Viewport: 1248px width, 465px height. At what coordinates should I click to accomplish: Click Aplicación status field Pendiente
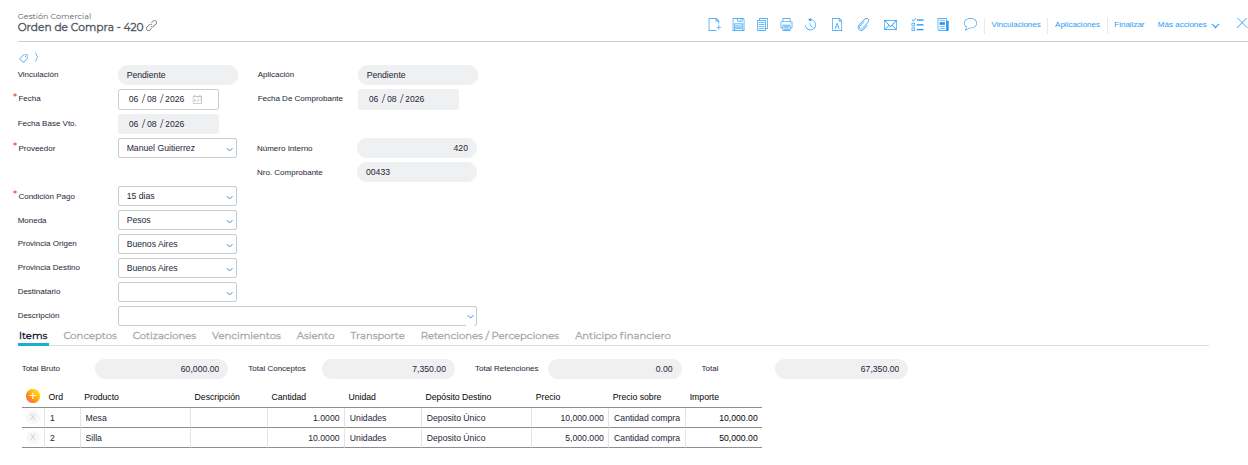418,75
